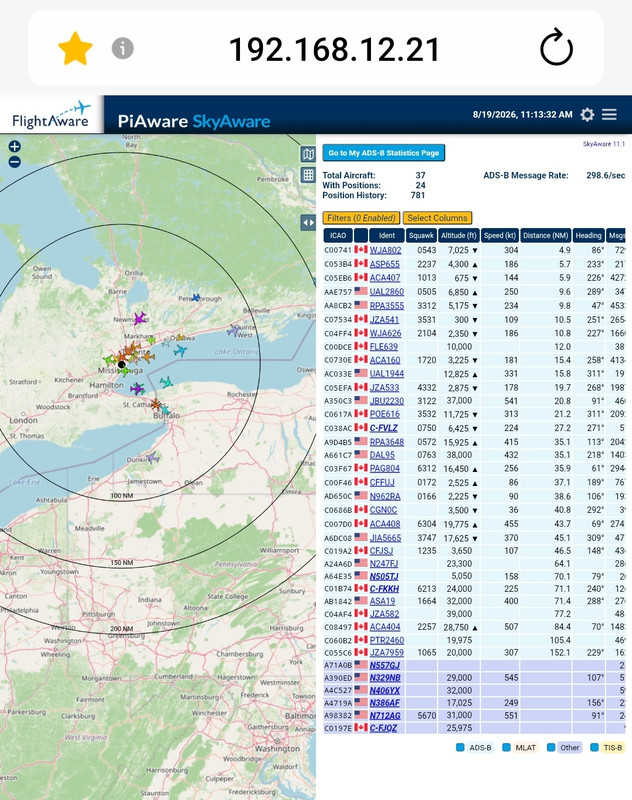Click US flag in N557GJ row
The image size is (632, 800).
(x=361, y=665)
